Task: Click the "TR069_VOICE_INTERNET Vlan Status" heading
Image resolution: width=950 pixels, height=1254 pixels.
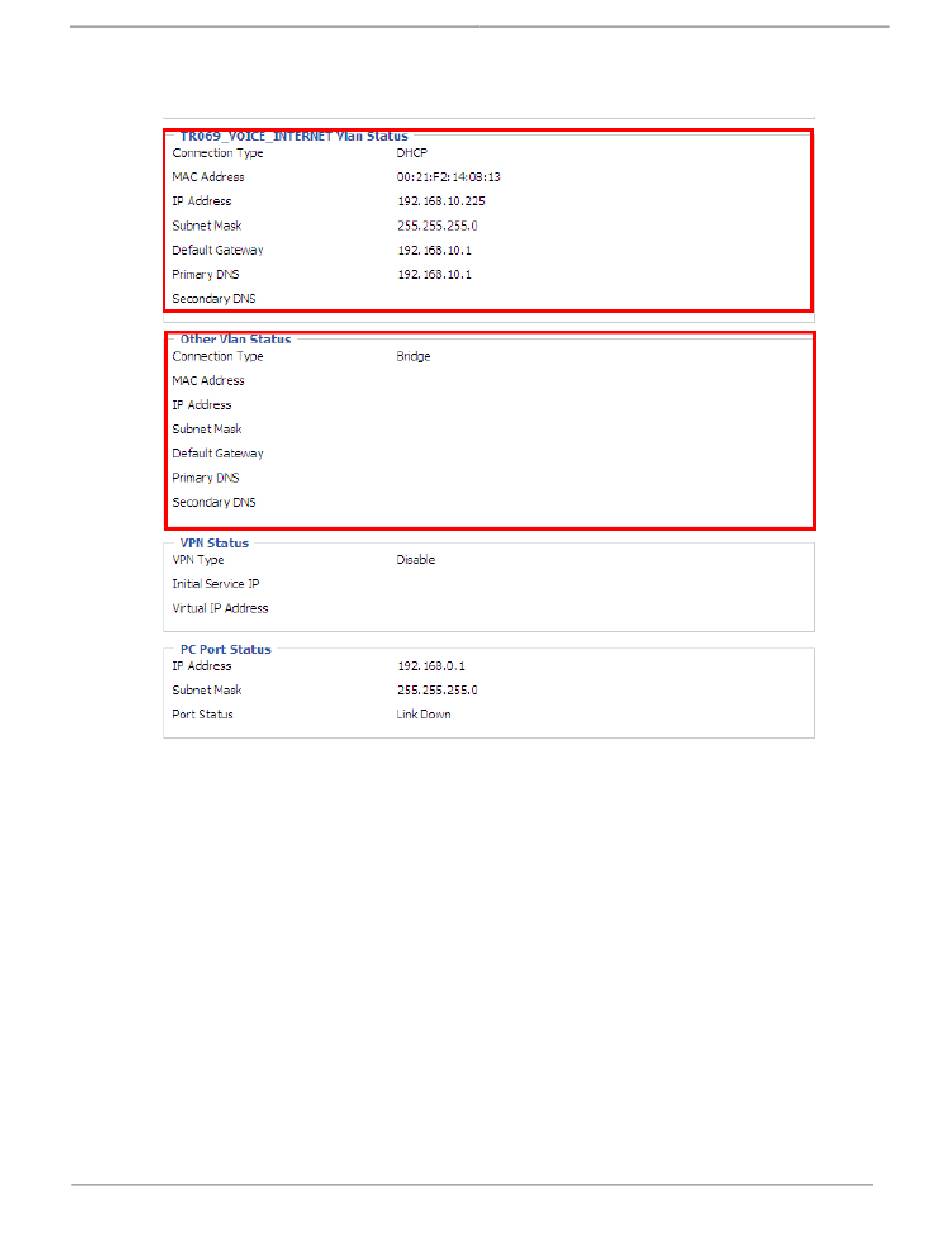Action: tap(294, 136)
